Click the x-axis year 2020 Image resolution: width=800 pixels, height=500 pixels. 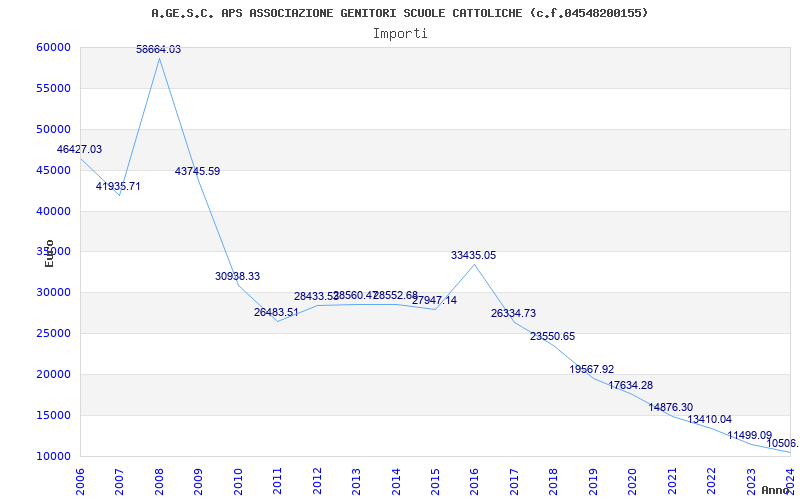tap(632, 480)
